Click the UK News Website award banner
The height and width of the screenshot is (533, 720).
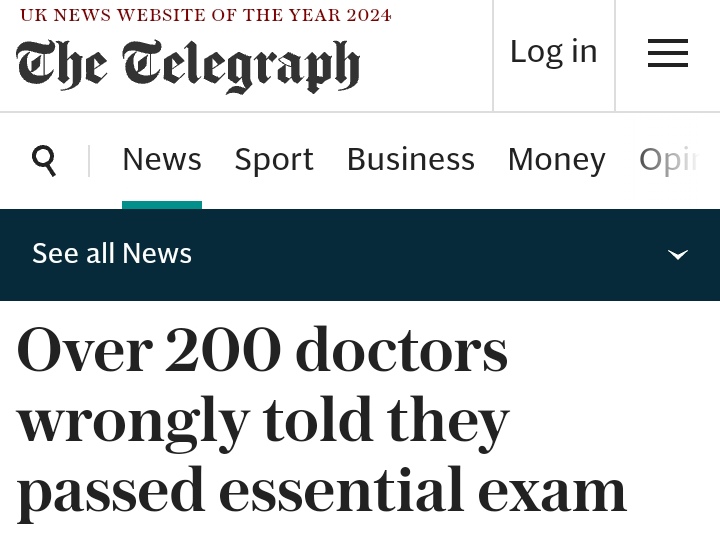tap(205, 15)
